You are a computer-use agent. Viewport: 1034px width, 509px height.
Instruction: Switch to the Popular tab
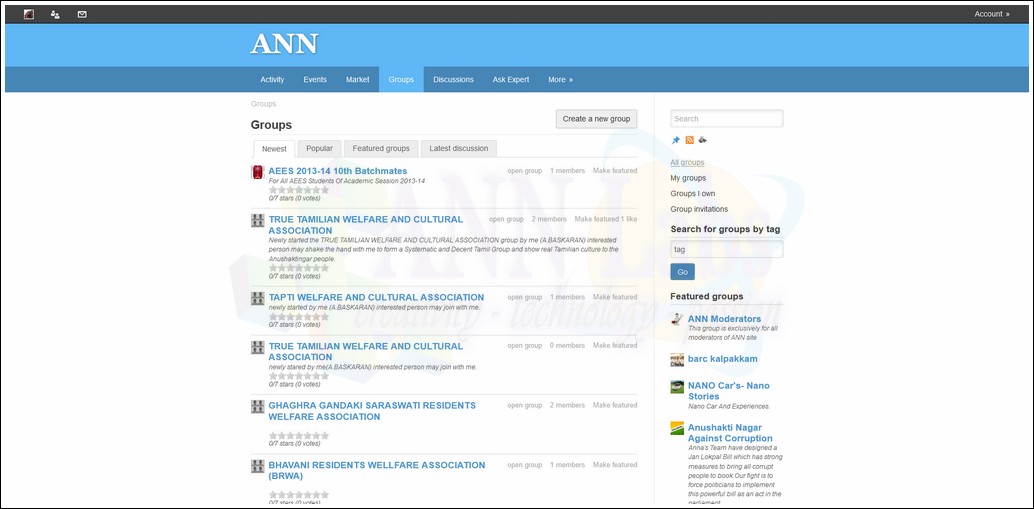[x=319, y=148]
